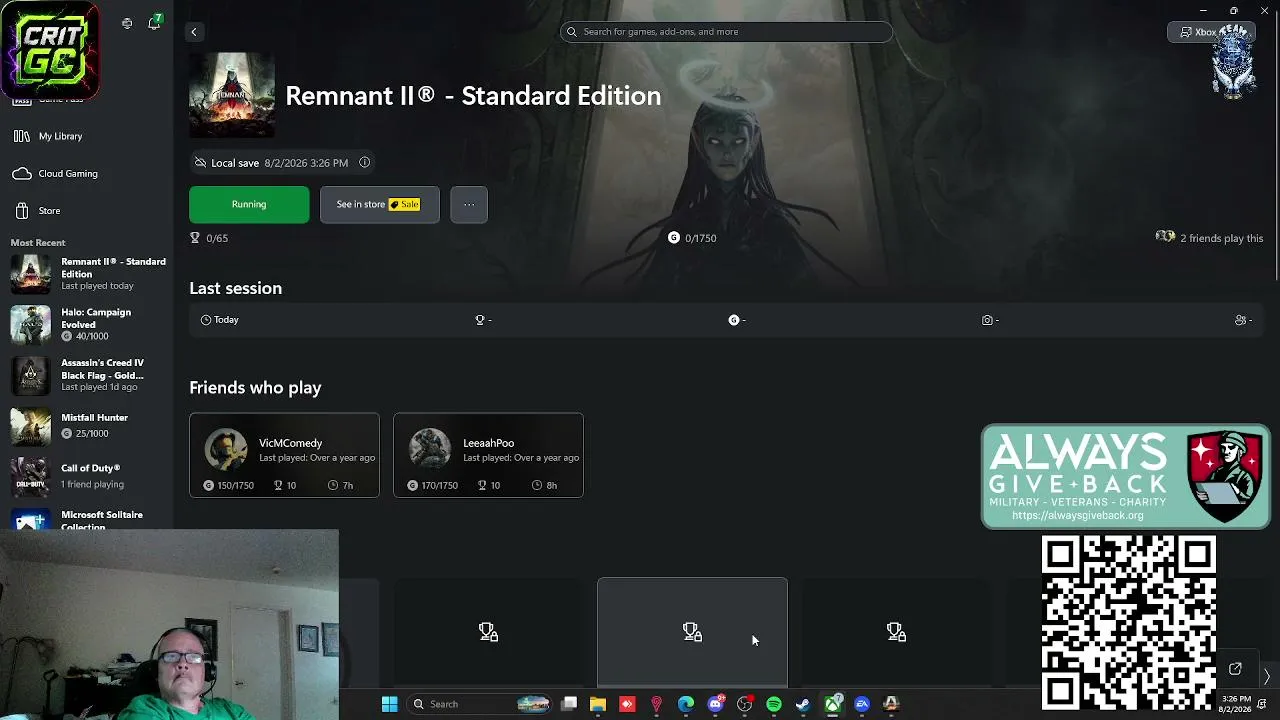Click the achievements trophy 0/65 counter

tap(209, 238)
